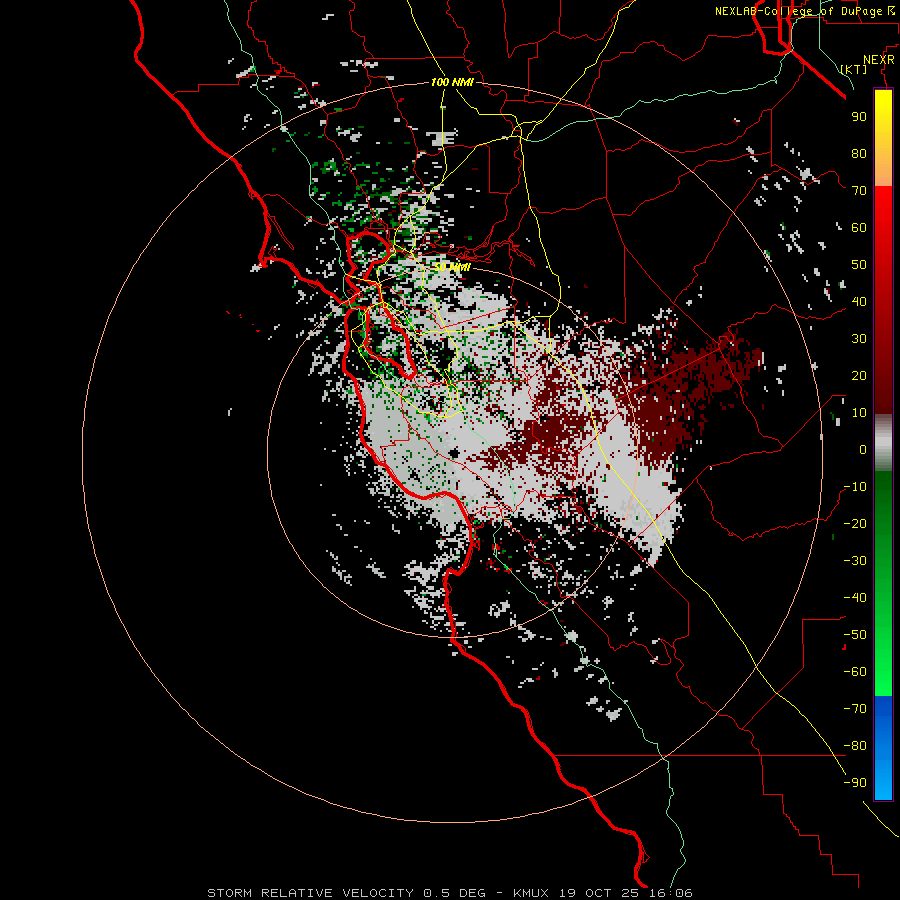Viewport: 900px width, 900px height.
Task: Click the -80 knot scale value
Action: pyautogui.click(x=855, y=746)
